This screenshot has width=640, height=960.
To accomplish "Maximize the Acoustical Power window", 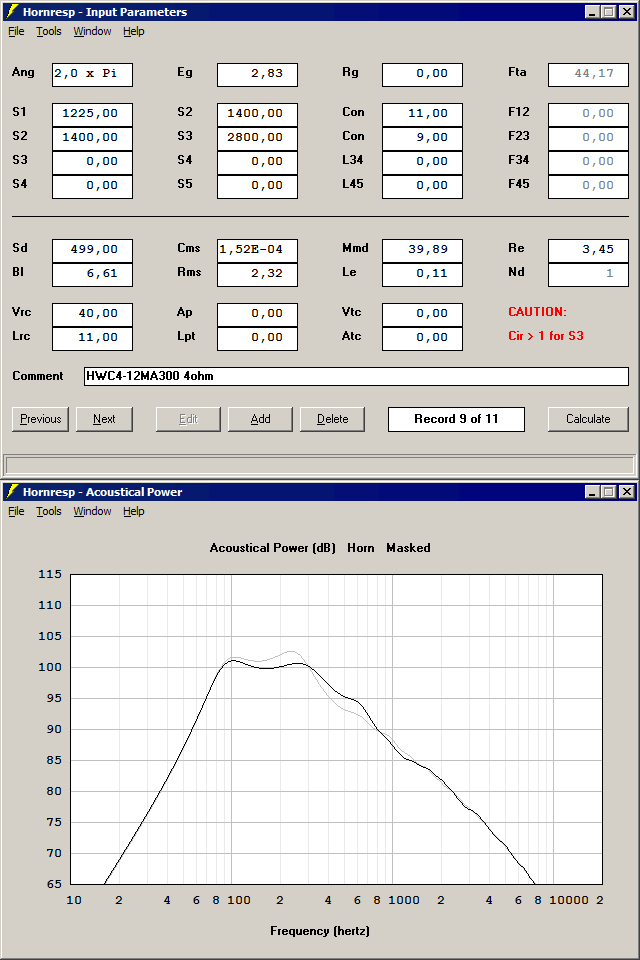I will tap(608, 492).
